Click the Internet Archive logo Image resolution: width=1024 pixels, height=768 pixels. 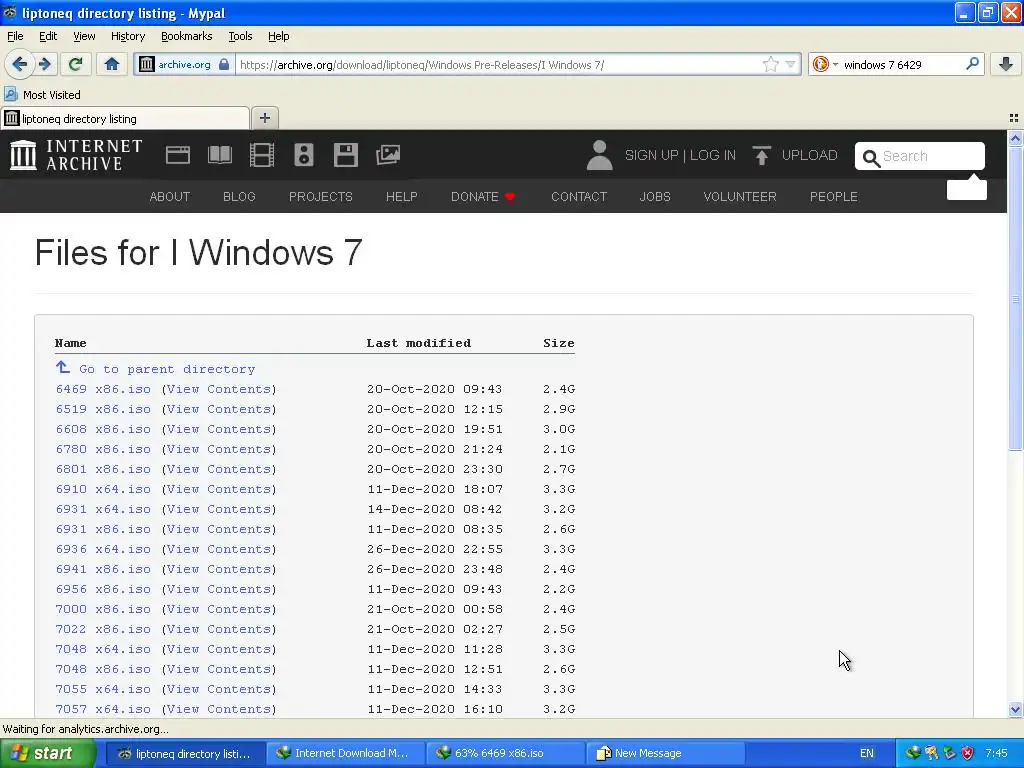76,155
